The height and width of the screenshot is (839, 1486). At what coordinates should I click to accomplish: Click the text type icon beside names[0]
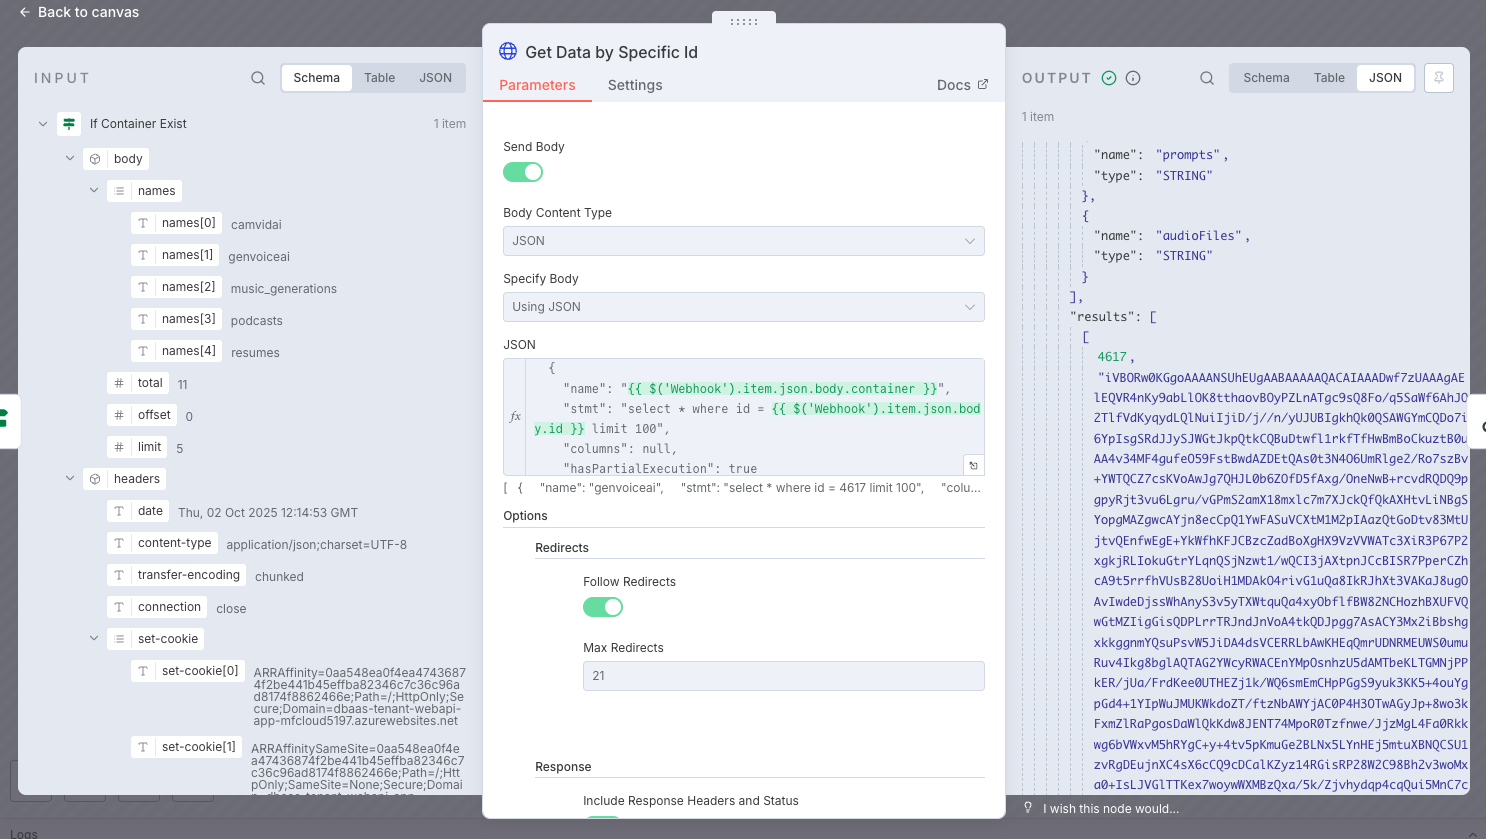[x=143, y=223]
